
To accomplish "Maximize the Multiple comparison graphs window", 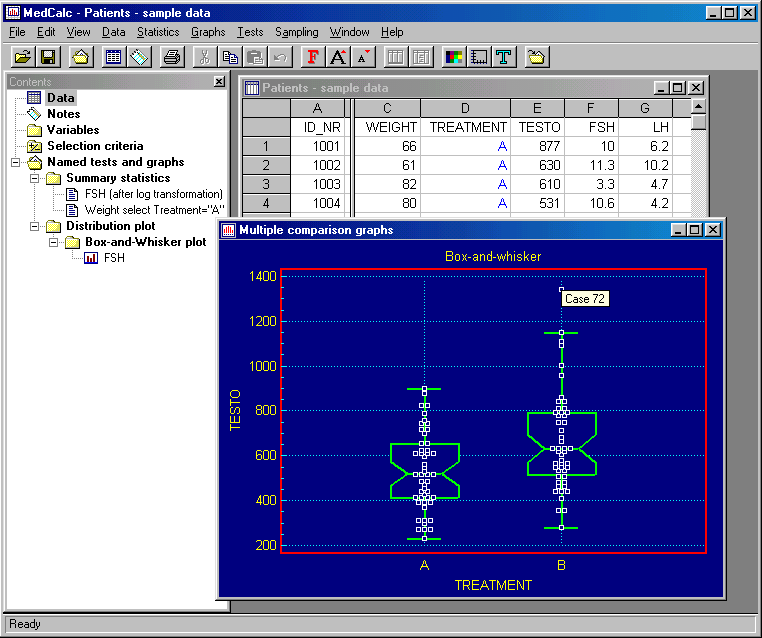I will 694,229.
